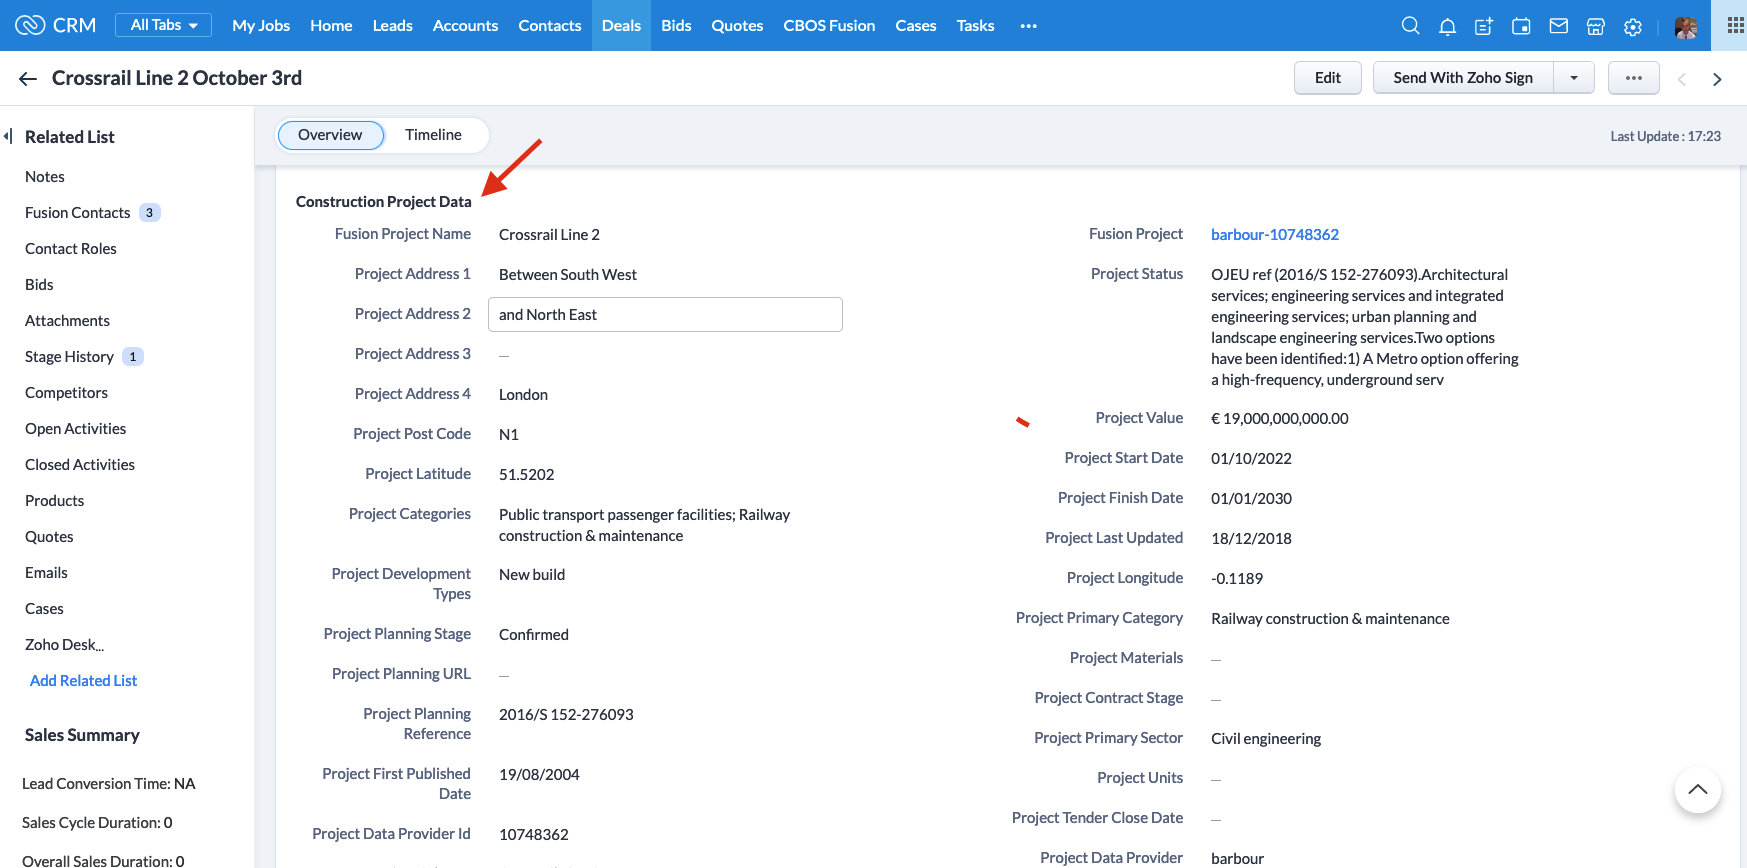Click the Edit button

click(1328, 78)
